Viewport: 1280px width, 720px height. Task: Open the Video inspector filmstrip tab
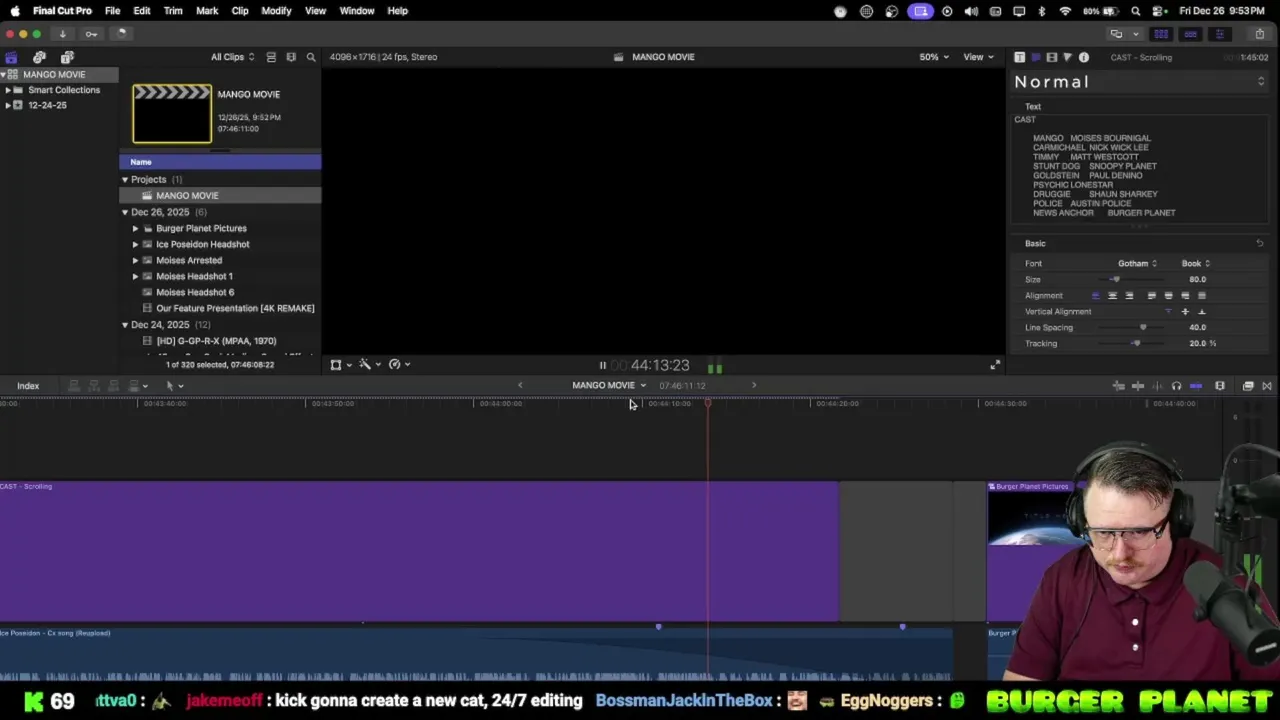click(1051, 57)
